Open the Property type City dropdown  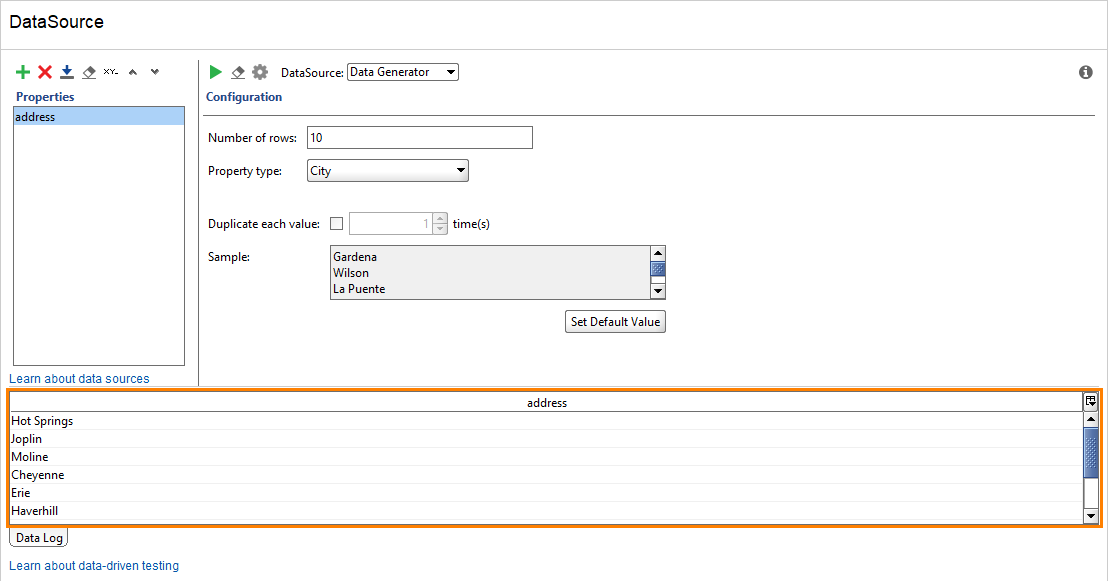point(387,170)
